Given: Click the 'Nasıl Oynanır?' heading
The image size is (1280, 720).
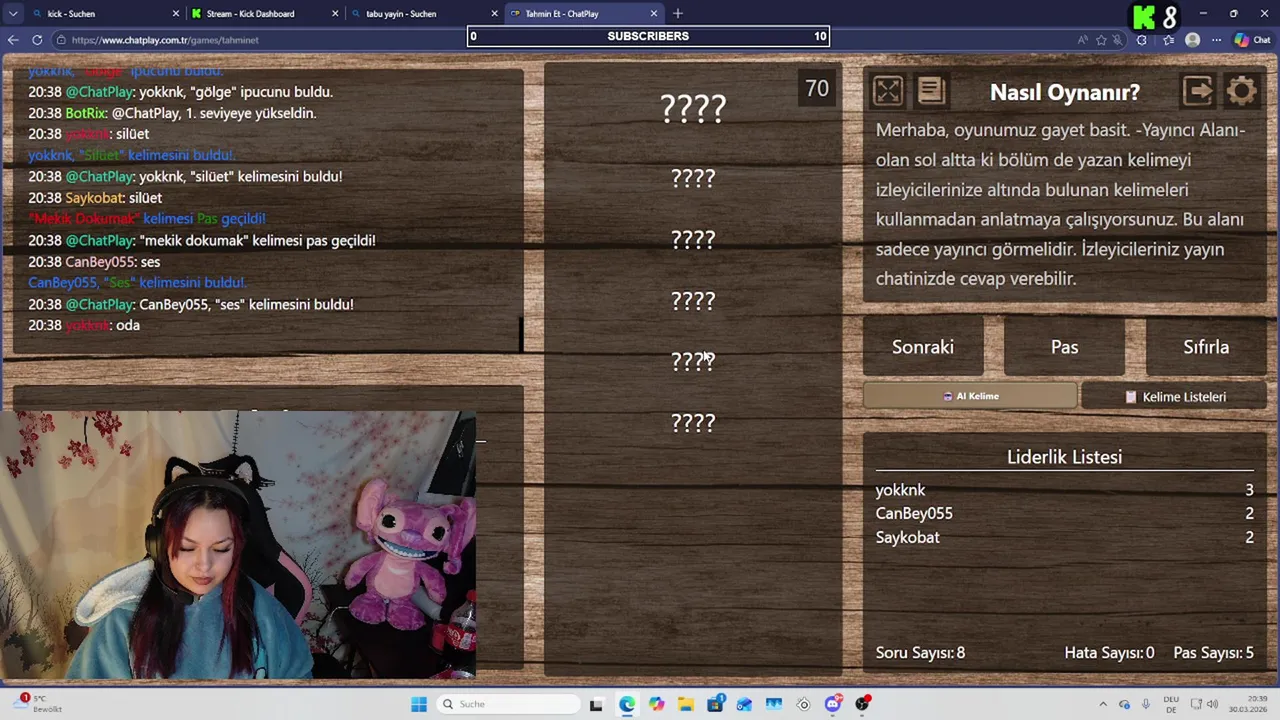Looking at the screenshot, I should coord(1064,92).
